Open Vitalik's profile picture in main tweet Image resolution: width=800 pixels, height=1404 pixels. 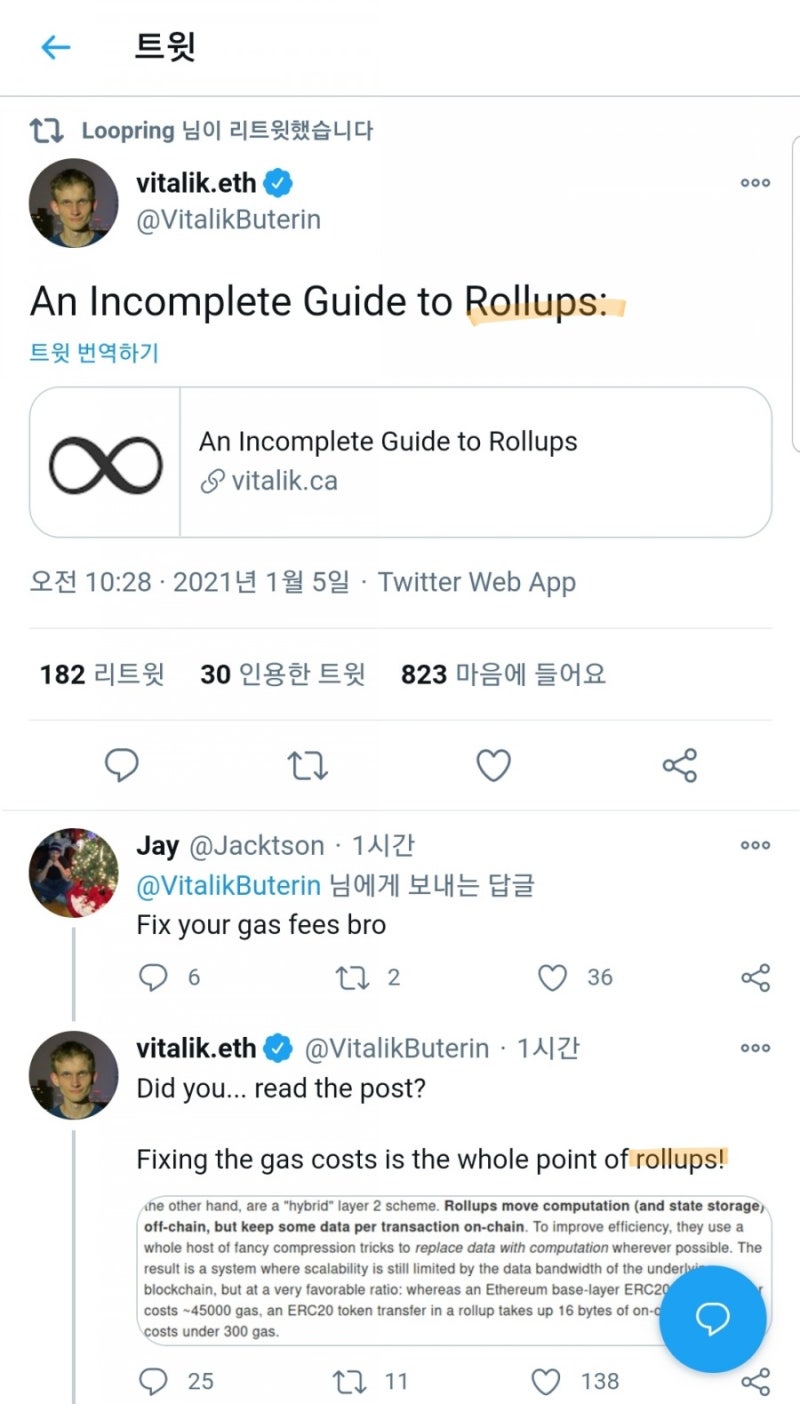(74, 203)
